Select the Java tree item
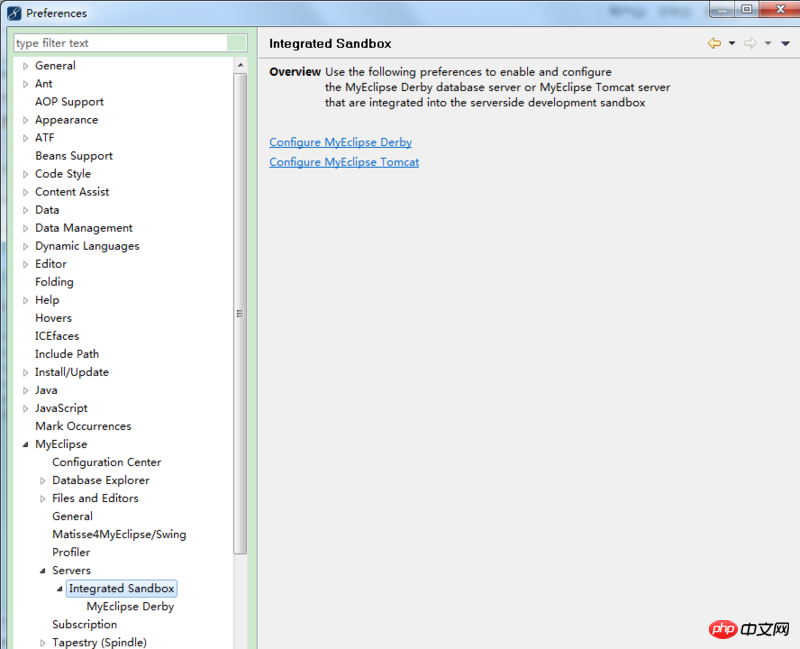 (46, 390)
